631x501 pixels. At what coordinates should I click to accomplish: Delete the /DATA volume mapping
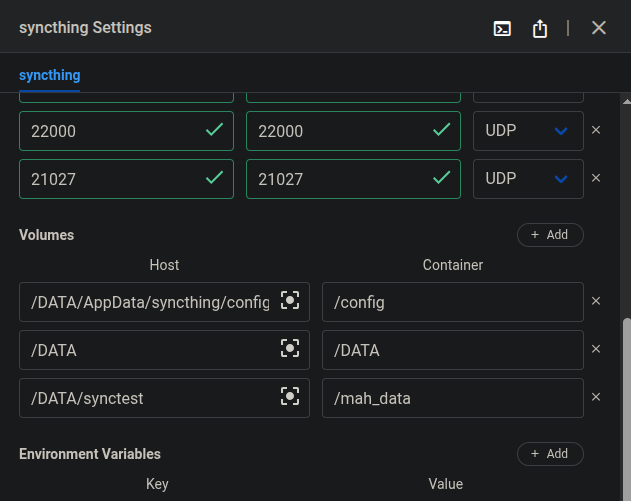click(596, 349)
